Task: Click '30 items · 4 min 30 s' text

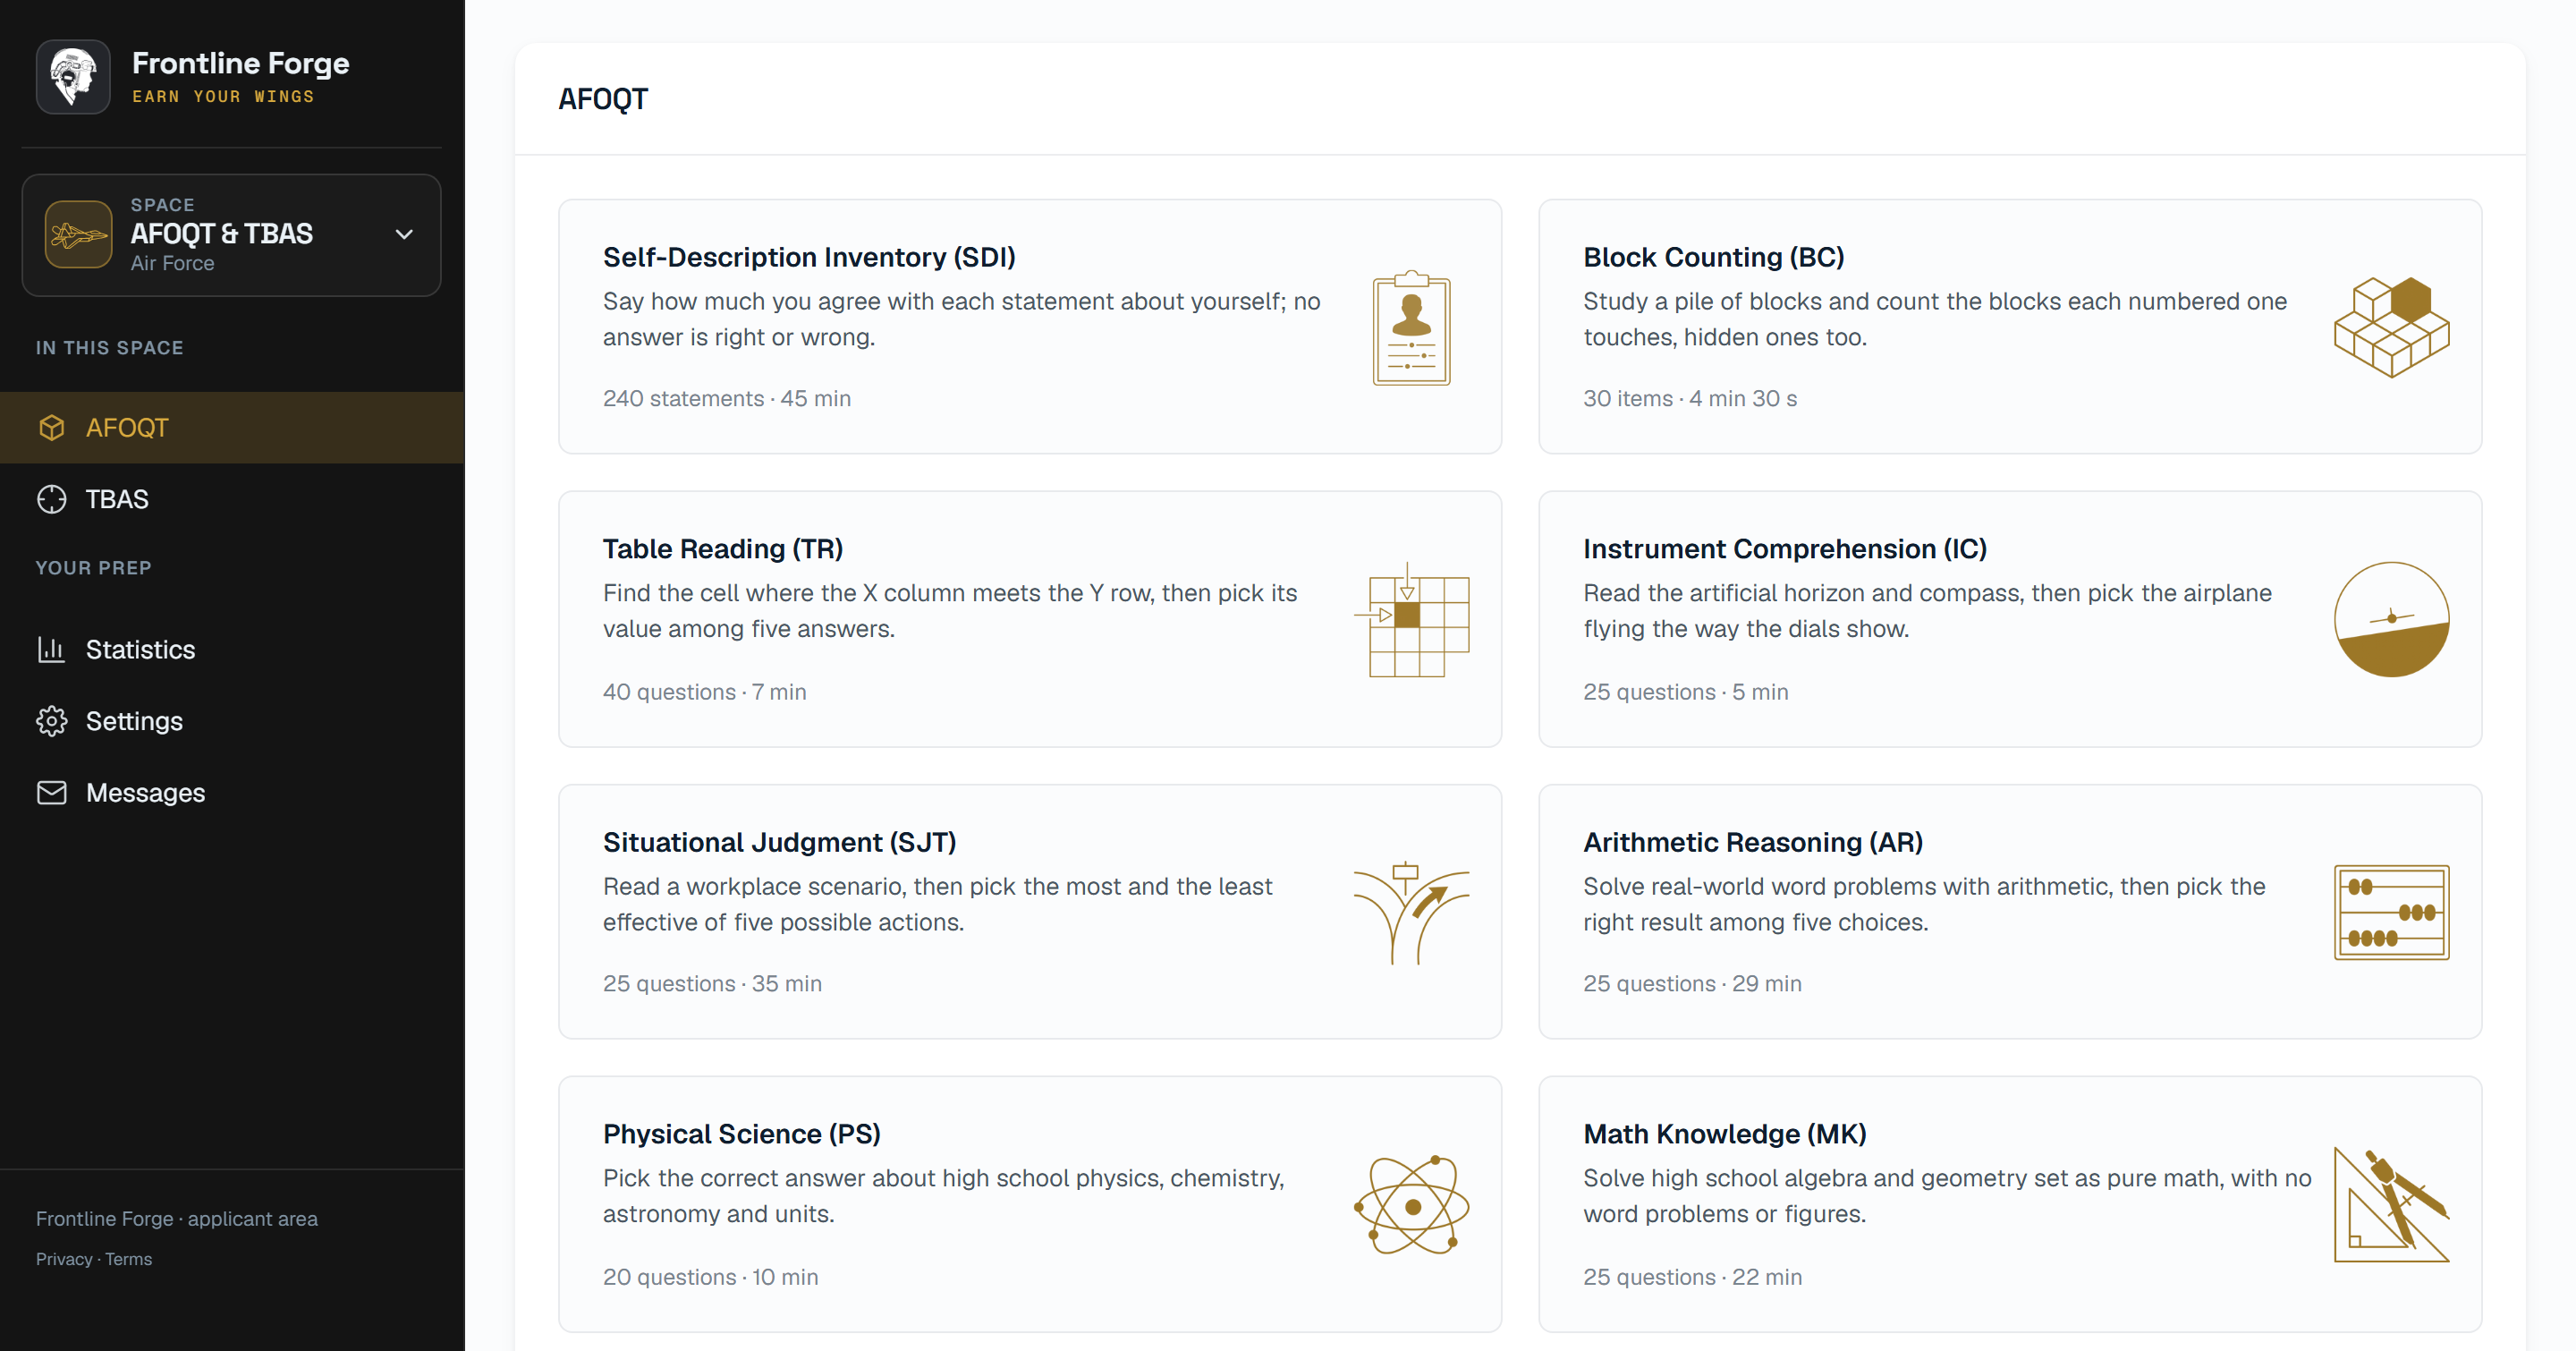Action: point(1690,398)
